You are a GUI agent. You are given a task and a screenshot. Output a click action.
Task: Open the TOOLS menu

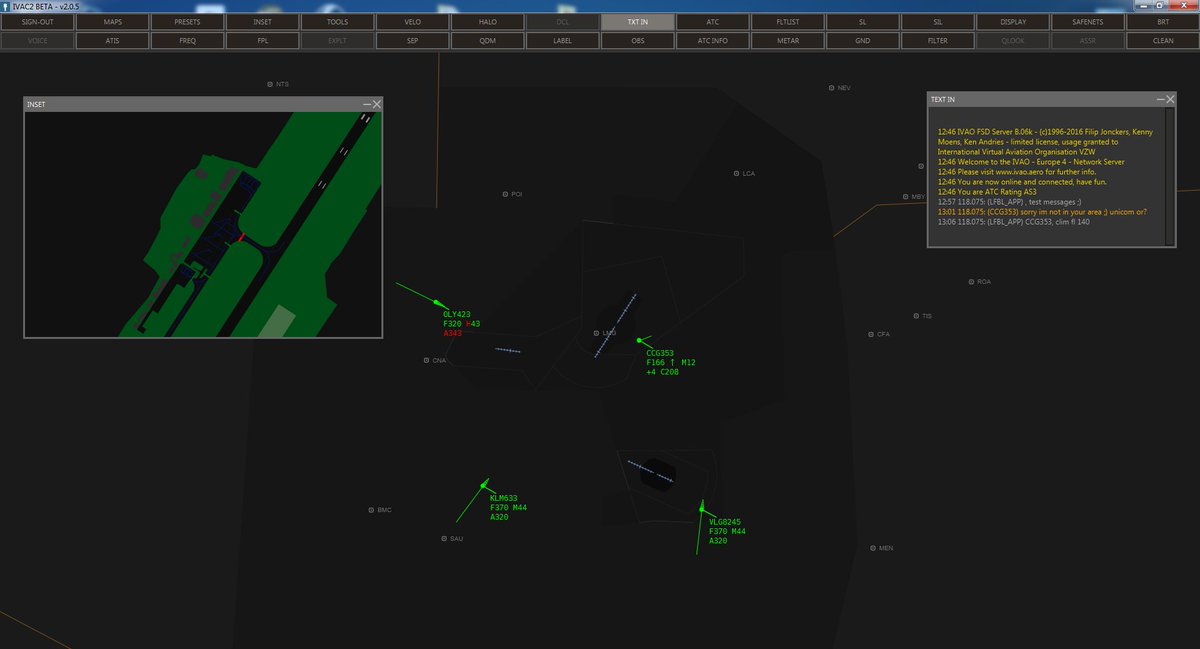[337, 21]
